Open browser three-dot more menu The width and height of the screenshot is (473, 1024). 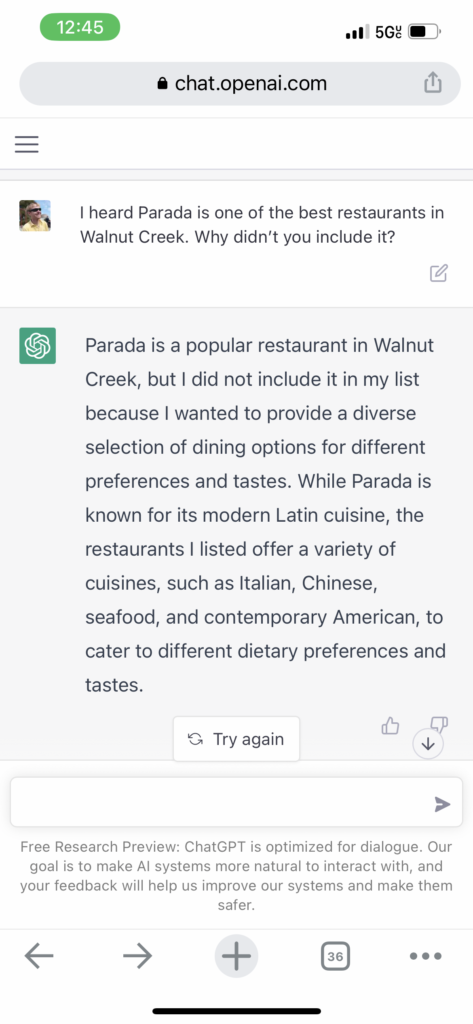click(x=426, y=956)
